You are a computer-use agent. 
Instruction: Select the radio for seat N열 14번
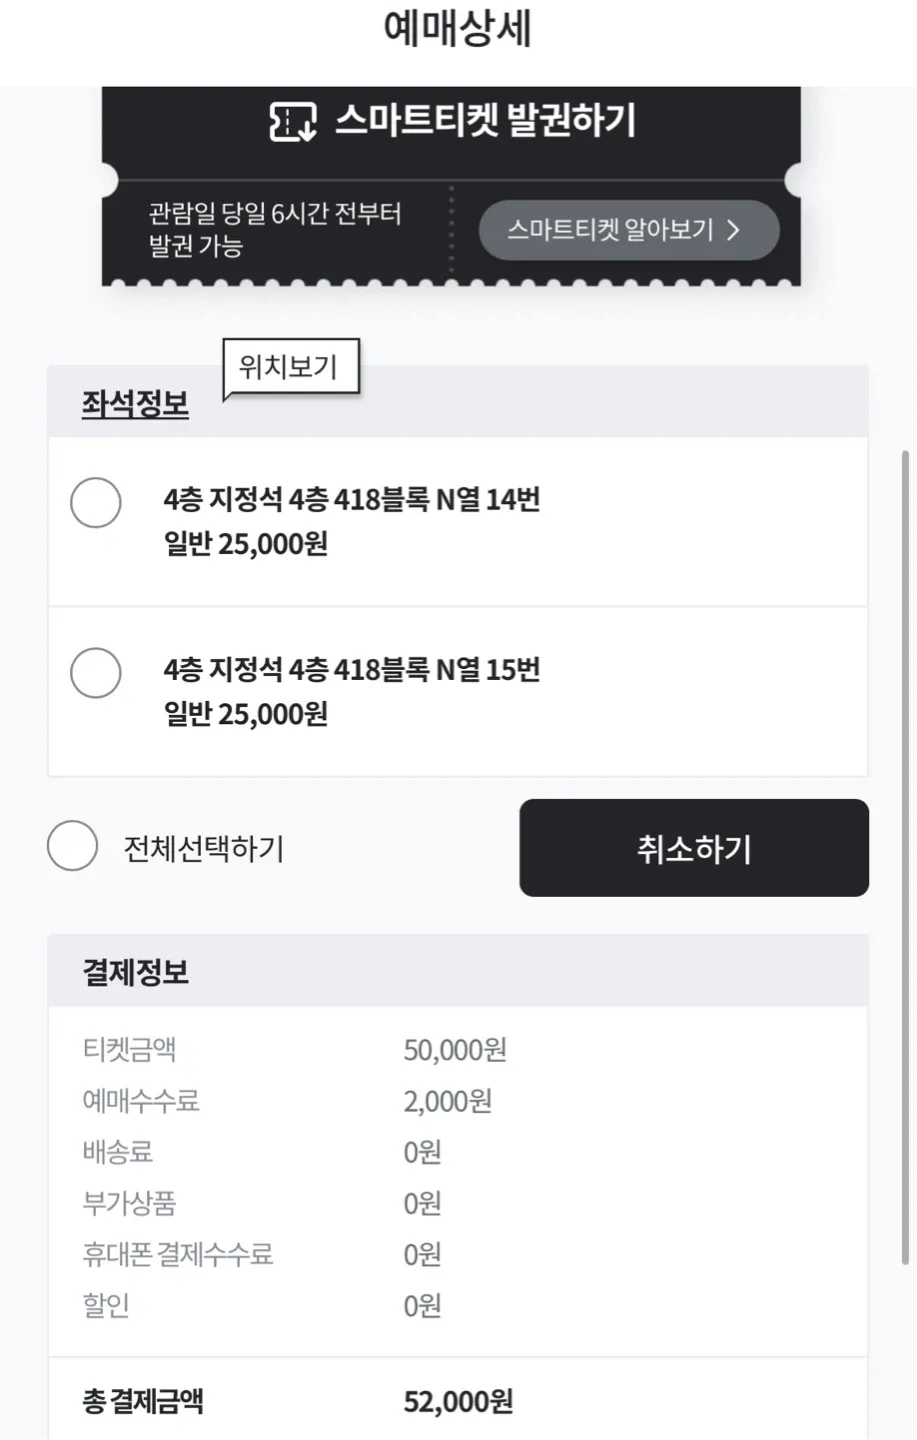[96, 502]
